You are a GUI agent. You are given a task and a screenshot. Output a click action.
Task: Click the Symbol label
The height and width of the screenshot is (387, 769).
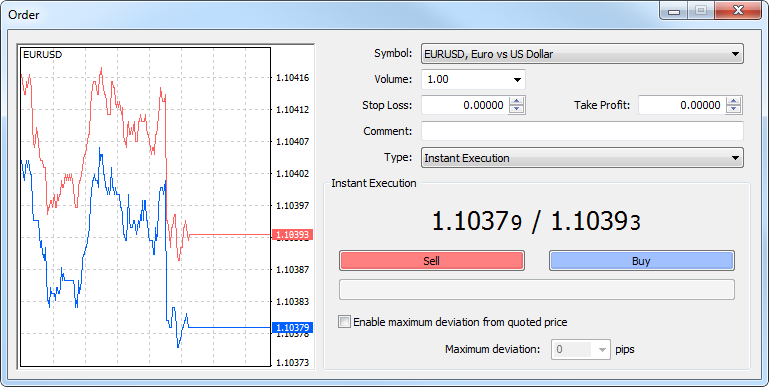393,53
